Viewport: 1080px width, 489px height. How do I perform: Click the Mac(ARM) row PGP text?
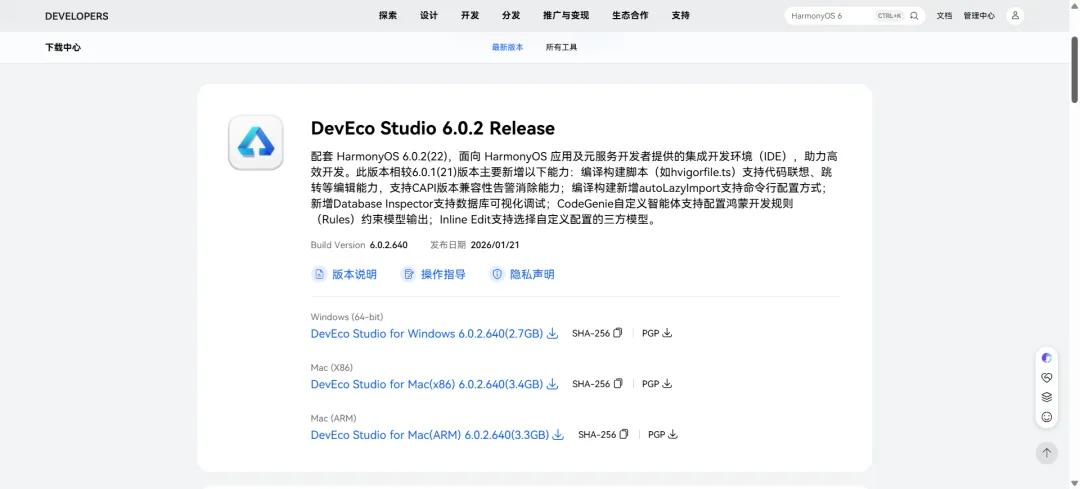pyautogui.click(x=656, y=435)
